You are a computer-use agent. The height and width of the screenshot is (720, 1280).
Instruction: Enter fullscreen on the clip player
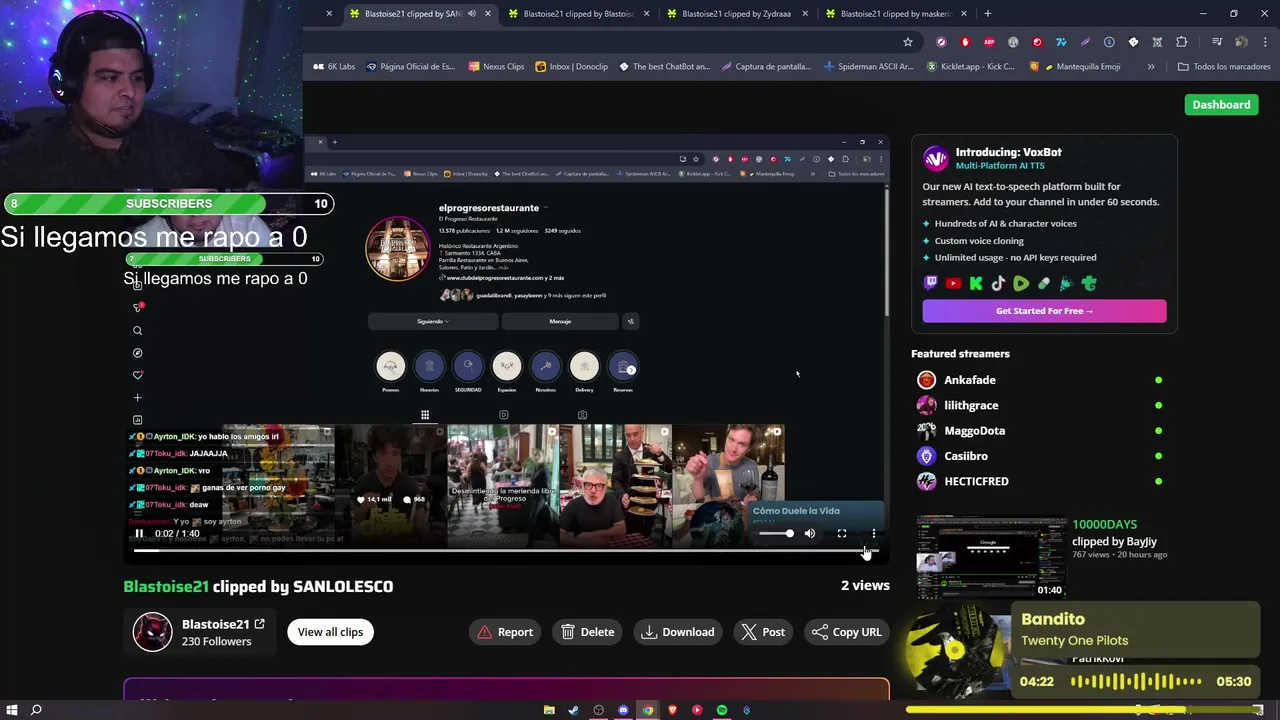point(842,534)
